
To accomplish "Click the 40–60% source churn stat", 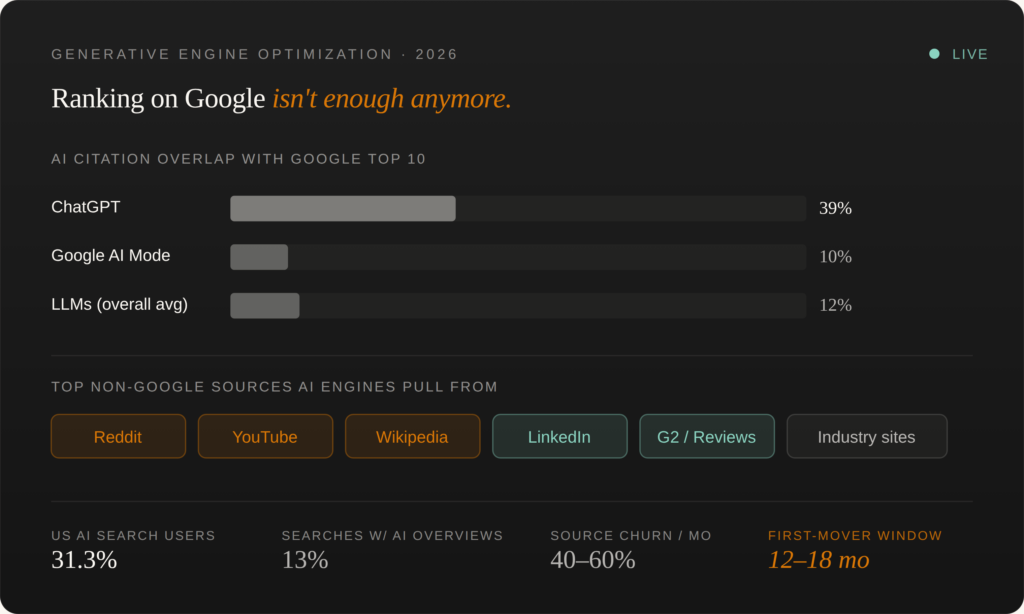I will click(593, 560).
